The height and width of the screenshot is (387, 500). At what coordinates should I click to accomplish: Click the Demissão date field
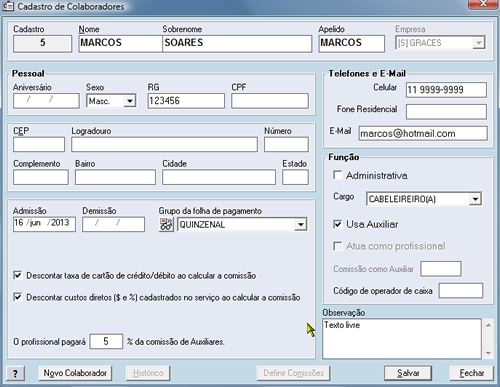(x=113, y=224)
